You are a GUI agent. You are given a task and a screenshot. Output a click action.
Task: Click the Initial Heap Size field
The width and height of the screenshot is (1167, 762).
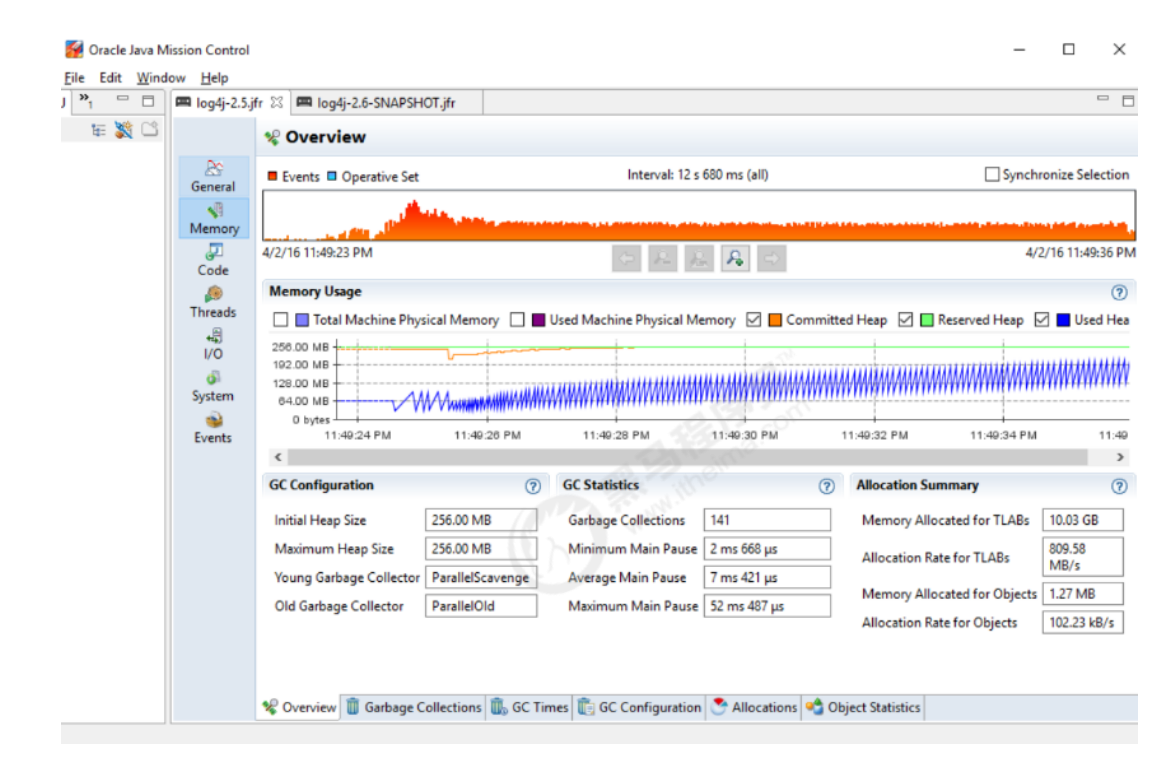click(481, 520)
